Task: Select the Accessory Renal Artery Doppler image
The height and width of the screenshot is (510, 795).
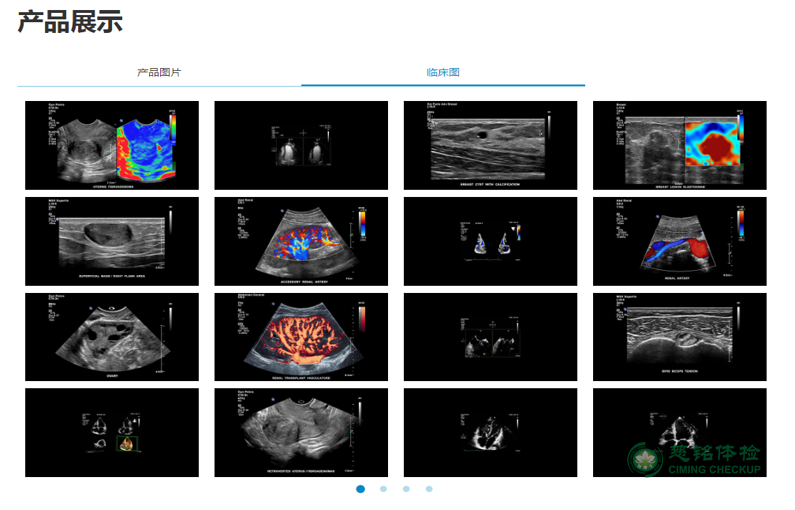Action: click(301, 241)
